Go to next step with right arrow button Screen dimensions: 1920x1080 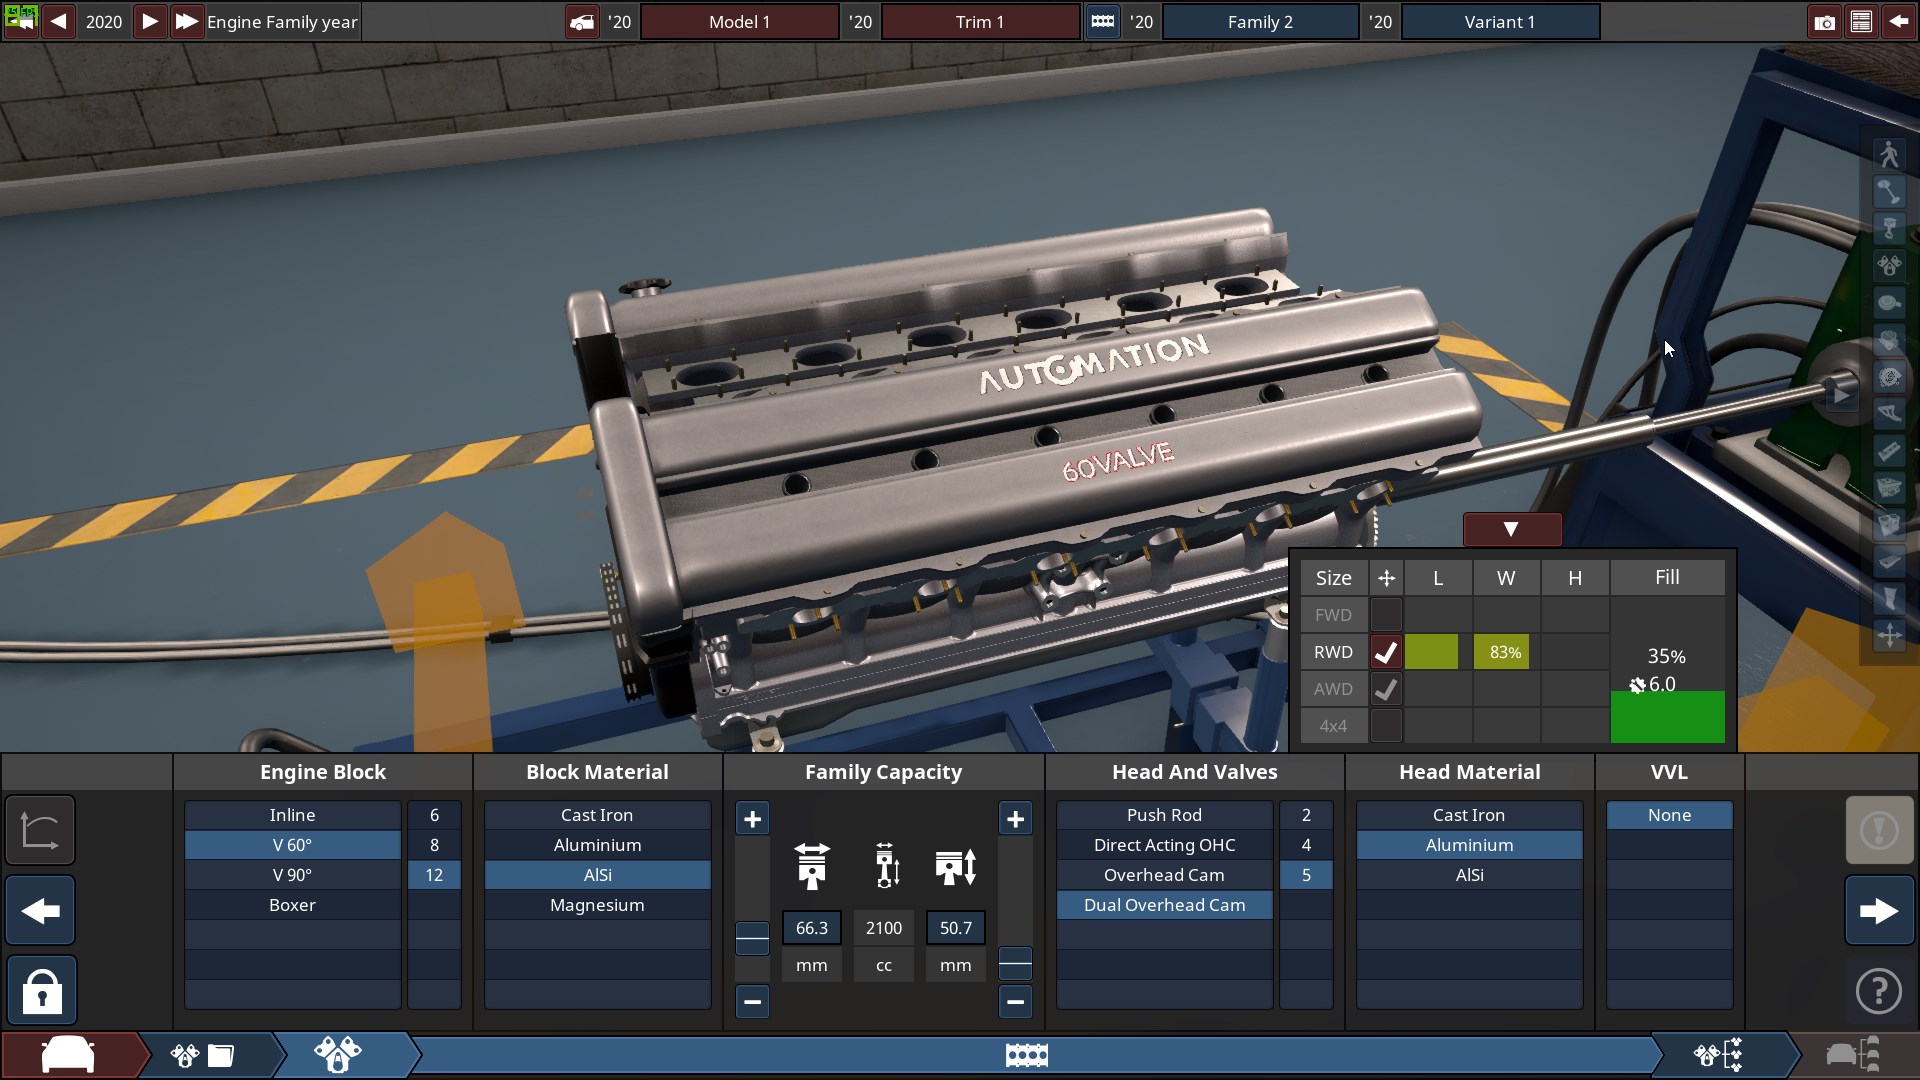(1879, 911)
